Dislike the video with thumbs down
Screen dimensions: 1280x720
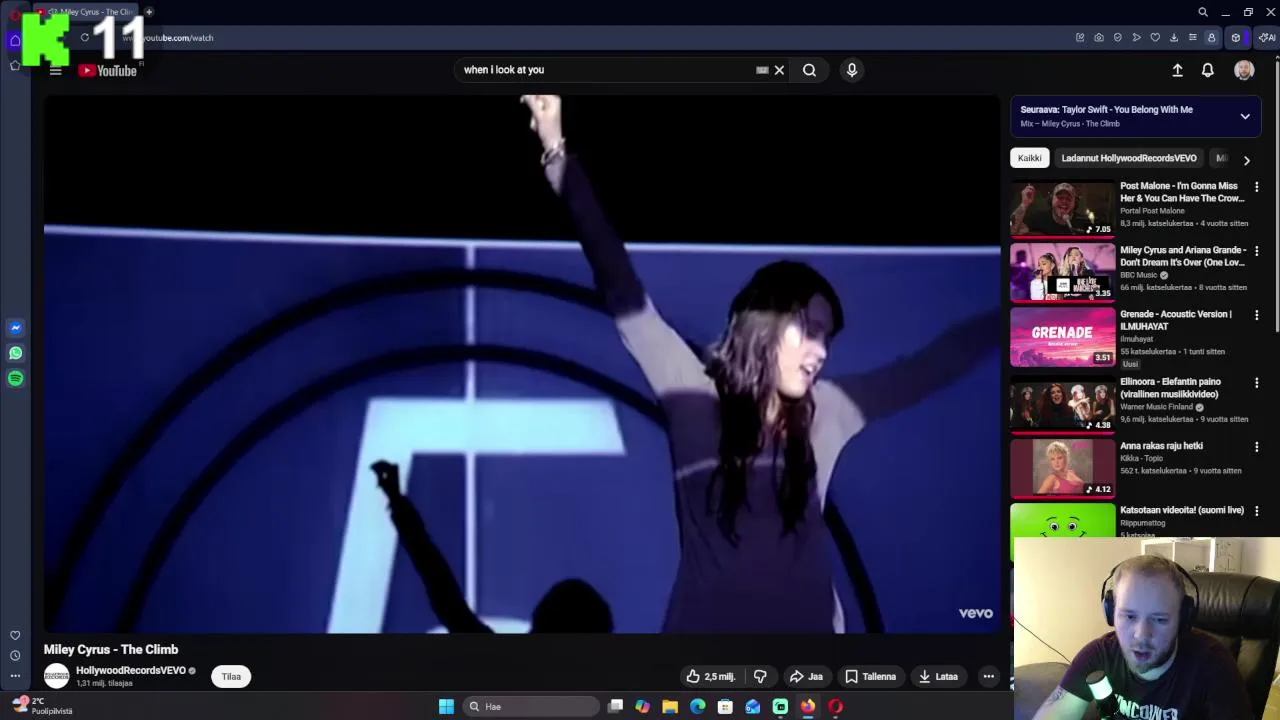[x=760, y=677]
